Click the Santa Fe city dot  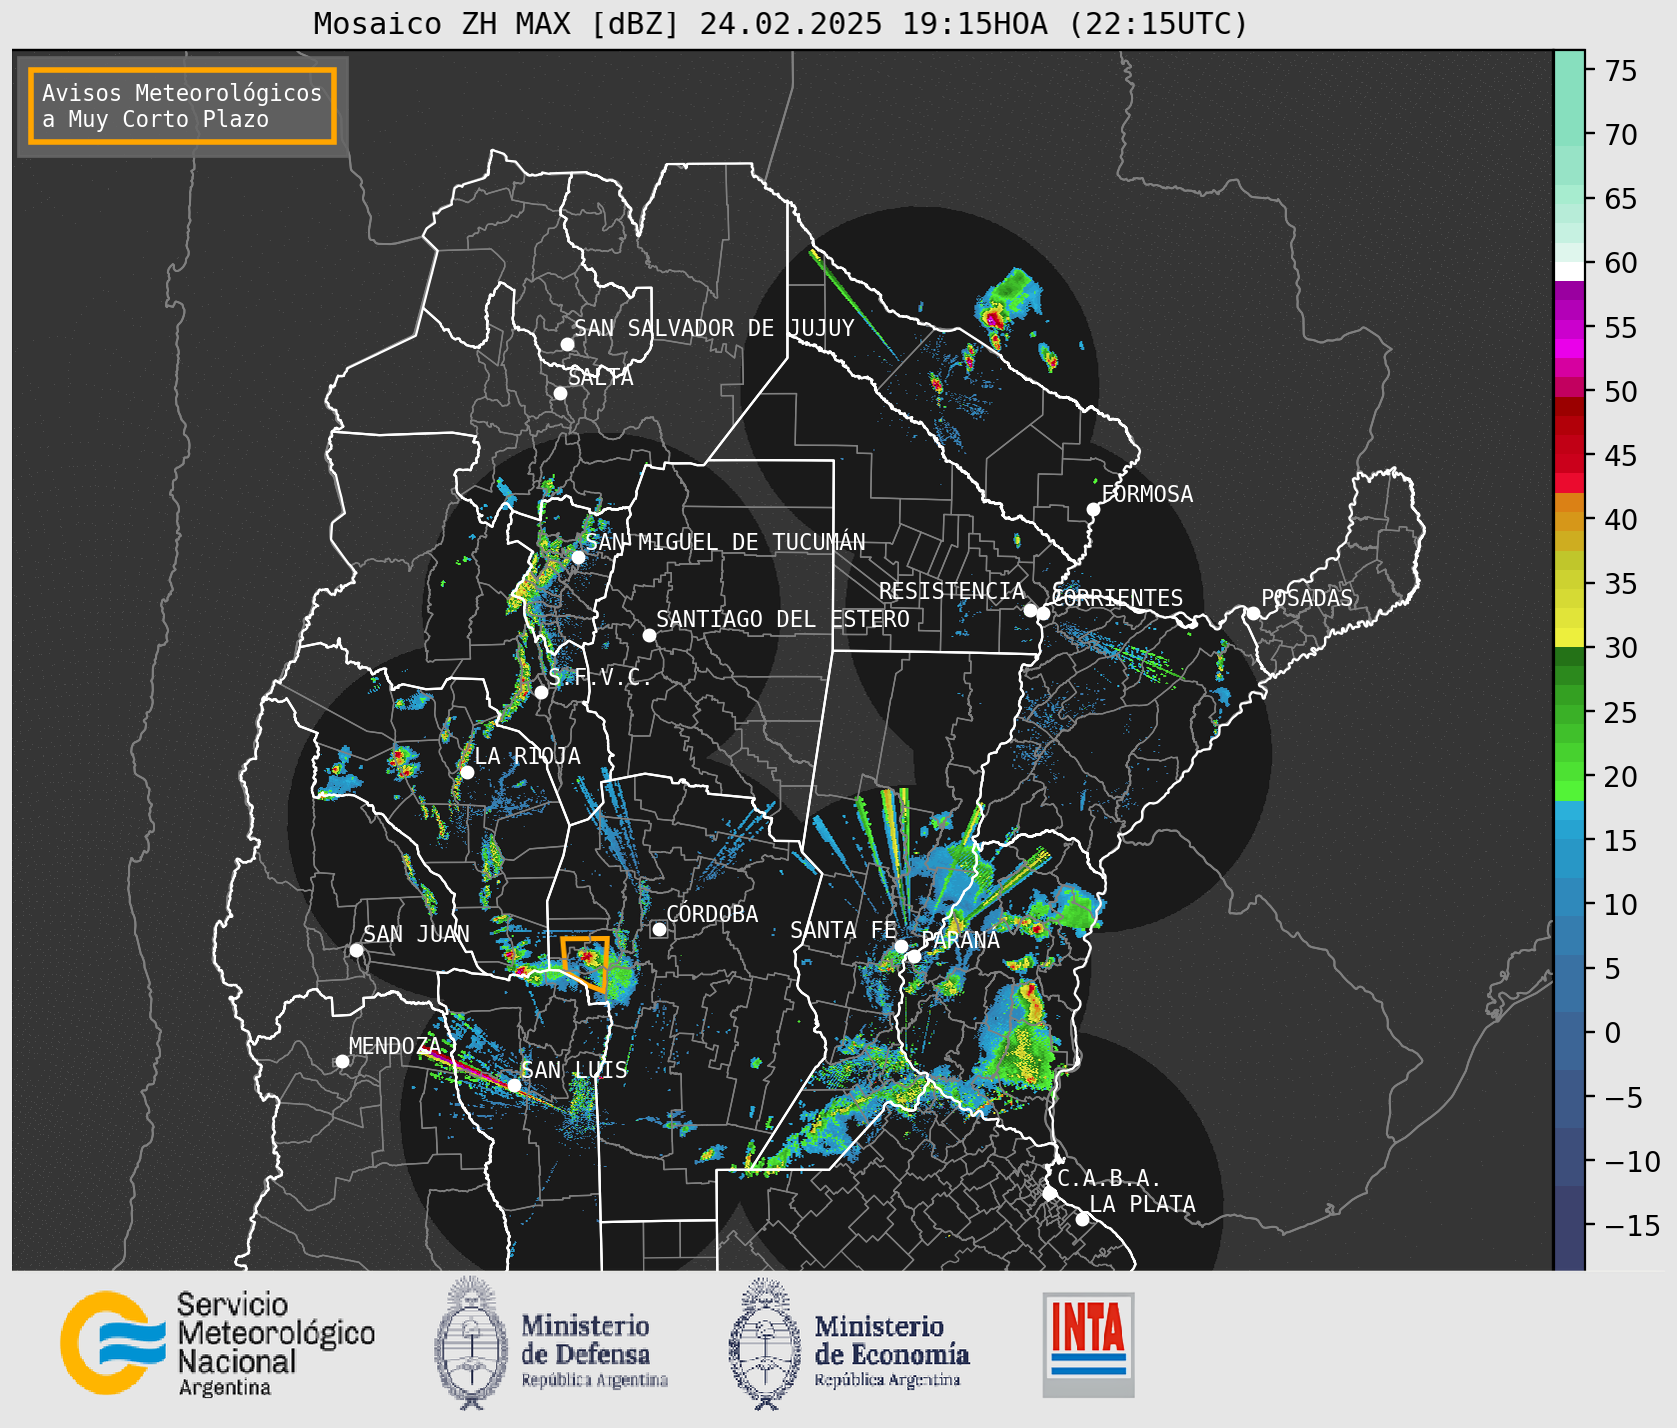[x=901, y=946]
